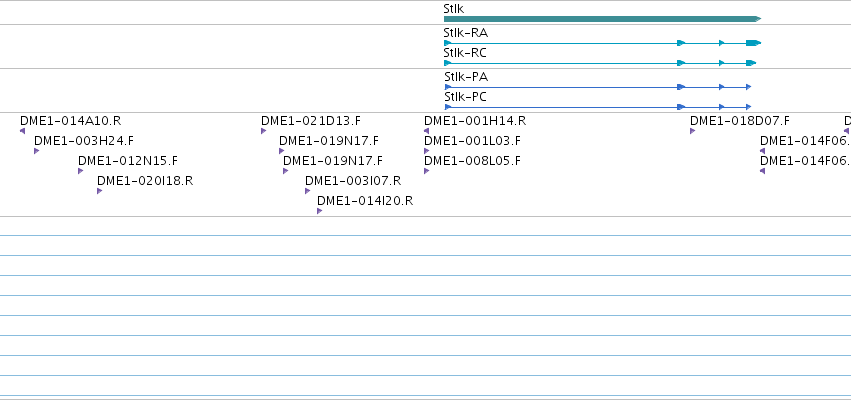Select the Stlk-PC protein label
This screenshot has height=400, width=851.
(466, 97)
